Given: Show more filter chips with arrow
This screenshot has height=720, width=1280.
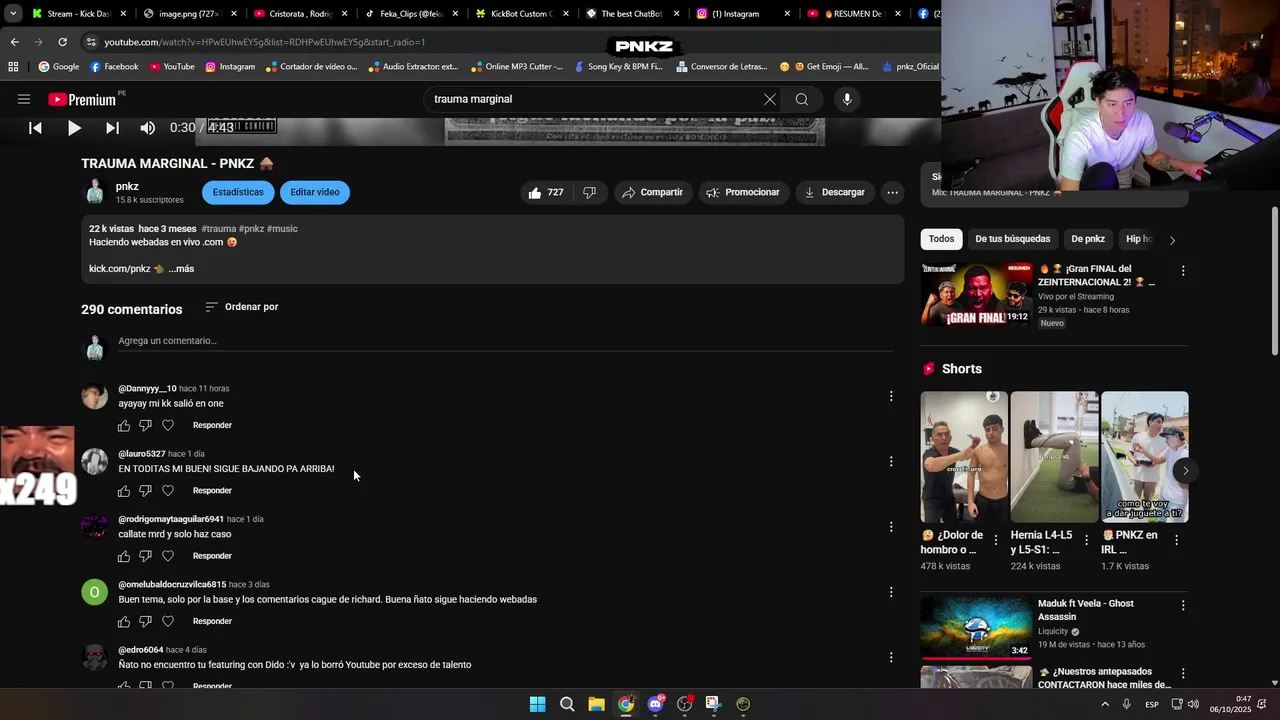Looking at the screenshot, I should click(1172, 240).
